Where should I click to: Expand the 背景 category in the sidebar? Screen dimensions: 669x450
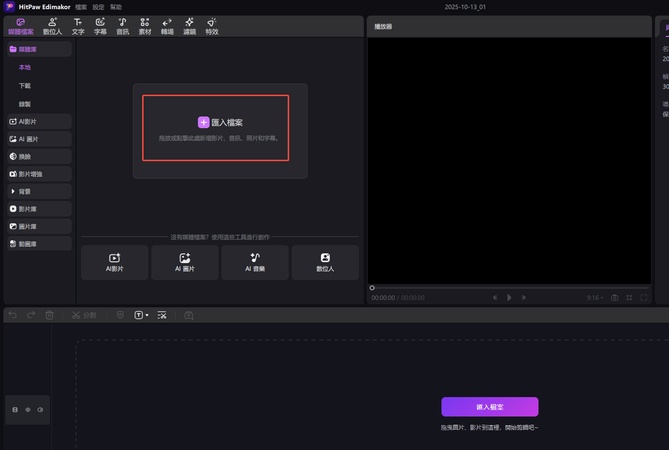[37, 191]
